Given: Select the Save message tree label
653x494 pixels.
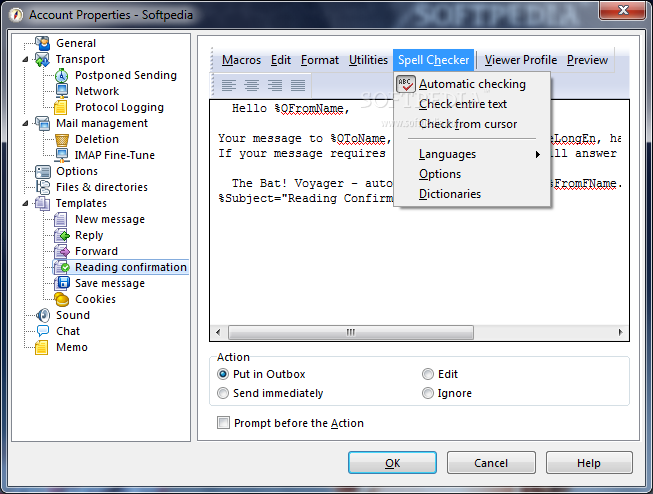Looking at the screenshot, I should point(110,283).
